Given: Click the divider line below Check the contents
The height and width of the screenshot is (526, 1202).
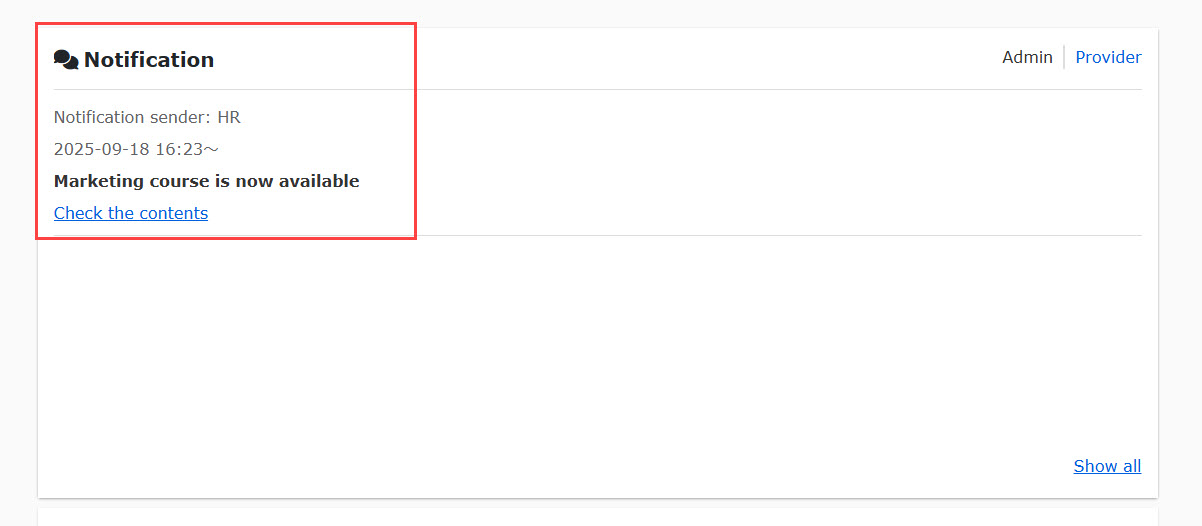Looking at the screenshot, I should (700, 236).
